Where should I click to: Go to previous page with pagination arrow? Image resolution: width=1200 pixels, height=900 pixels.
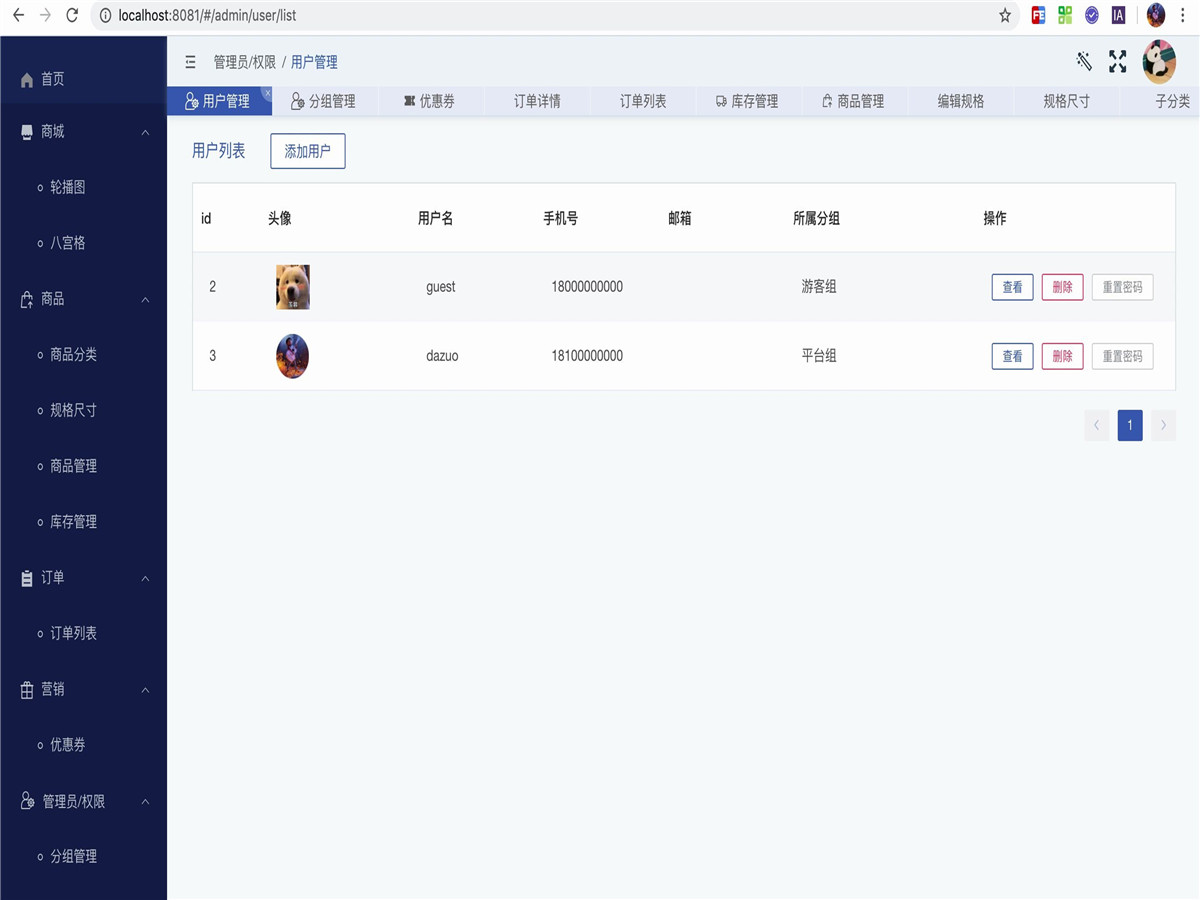[x=1097, y=425]
